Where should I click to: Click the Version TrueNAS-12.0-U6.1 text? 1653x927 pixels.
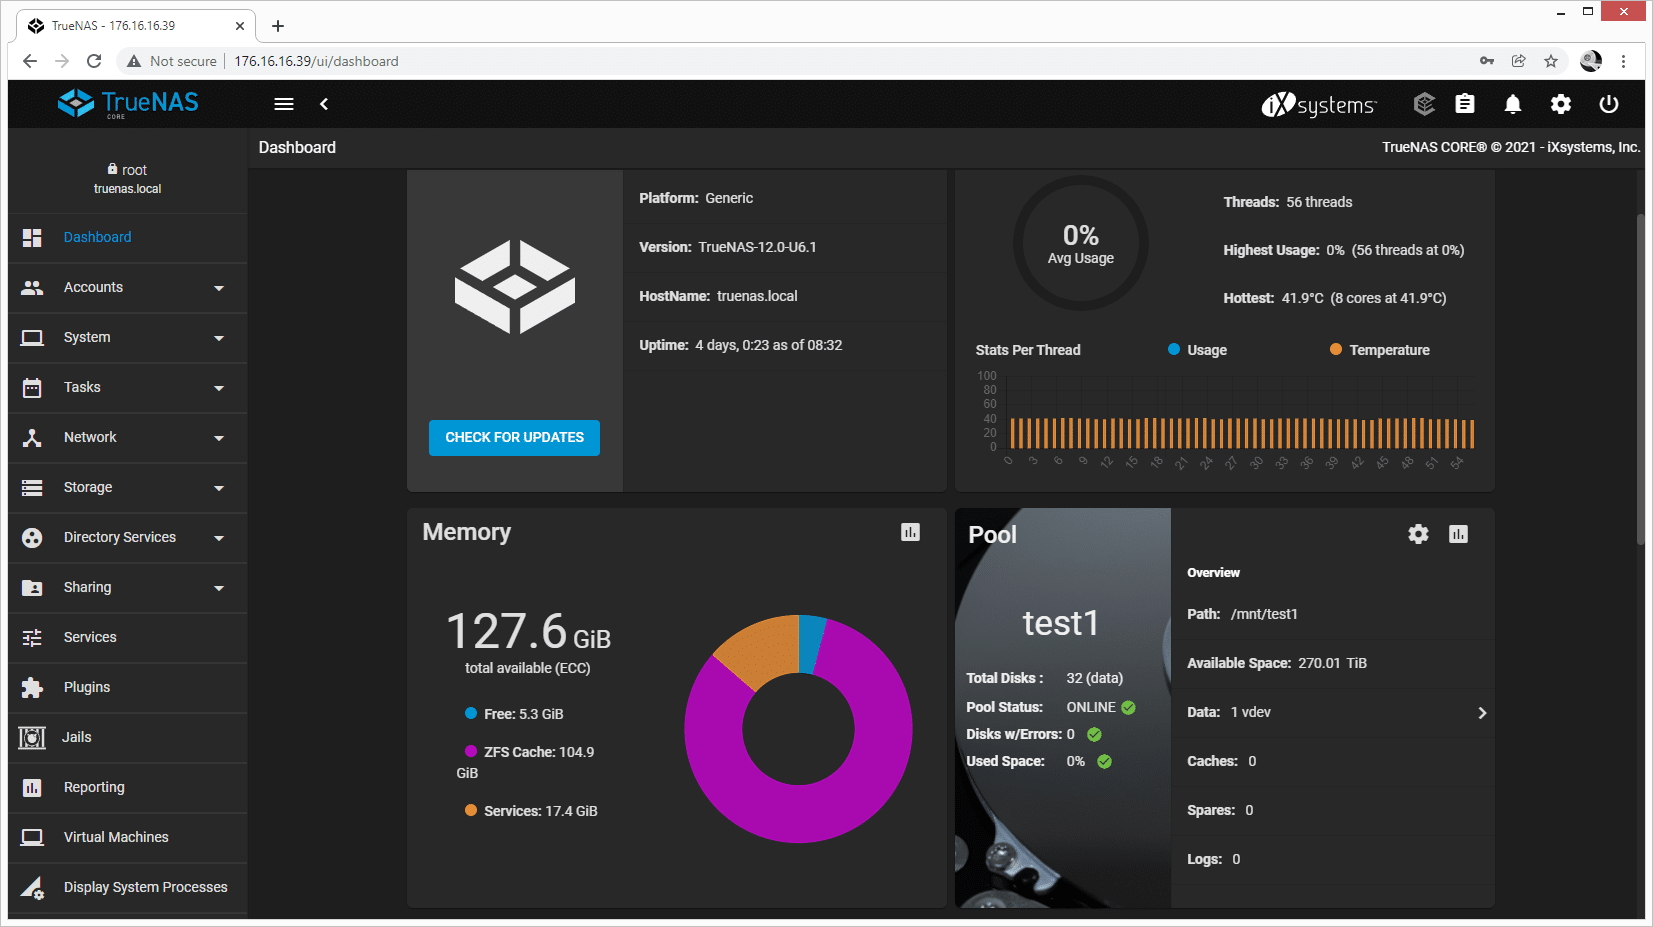(728, 247)
